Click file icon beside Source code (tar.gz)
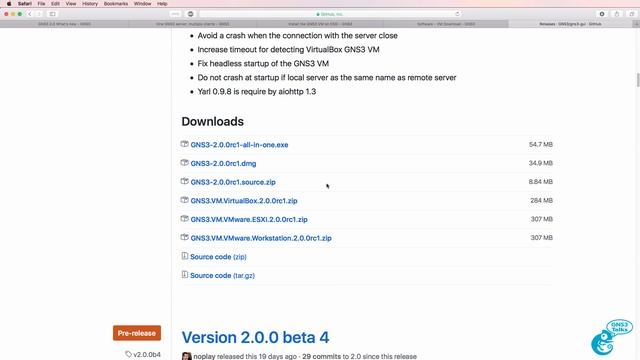The image size is (640, 360). click(184, 275)
